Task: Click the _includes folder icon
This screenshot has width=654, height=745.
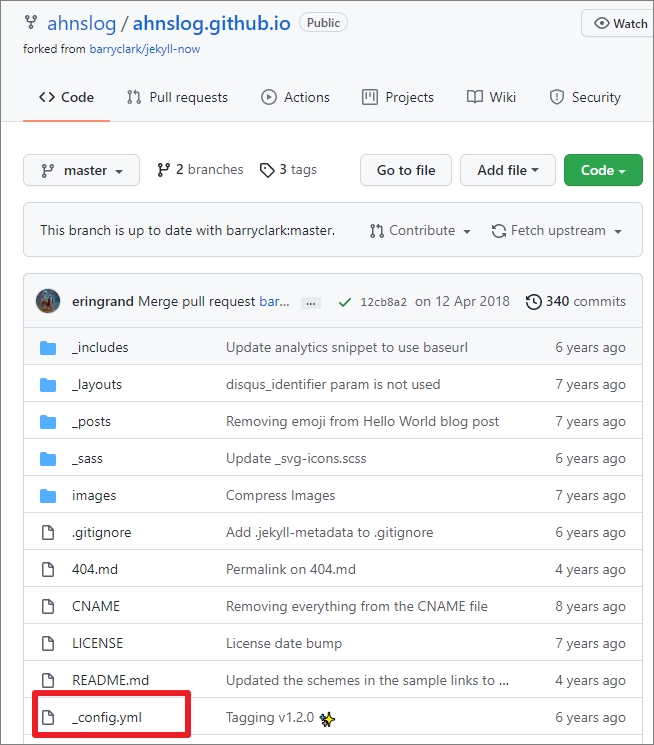Action: (48, 348)
